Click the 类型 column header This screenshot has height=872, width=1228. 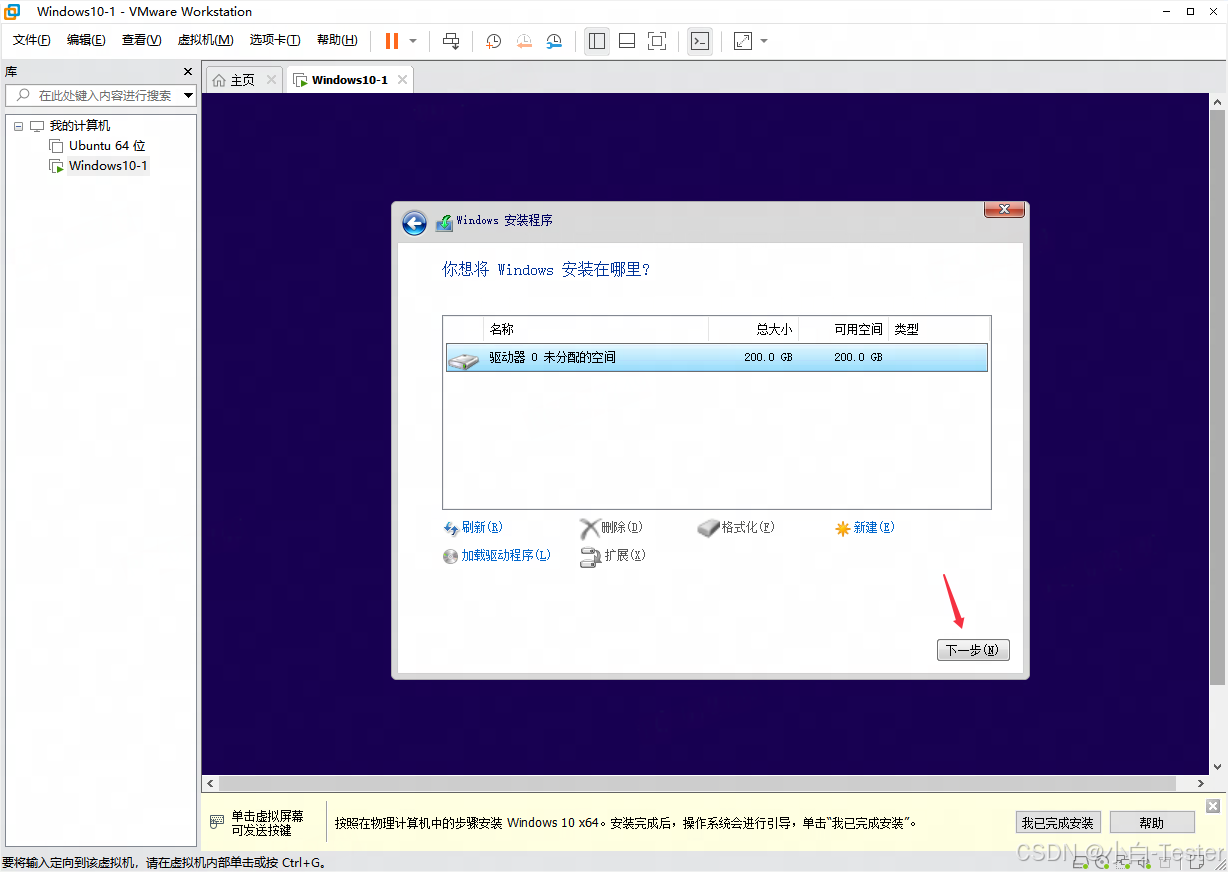tap(939, 329)
